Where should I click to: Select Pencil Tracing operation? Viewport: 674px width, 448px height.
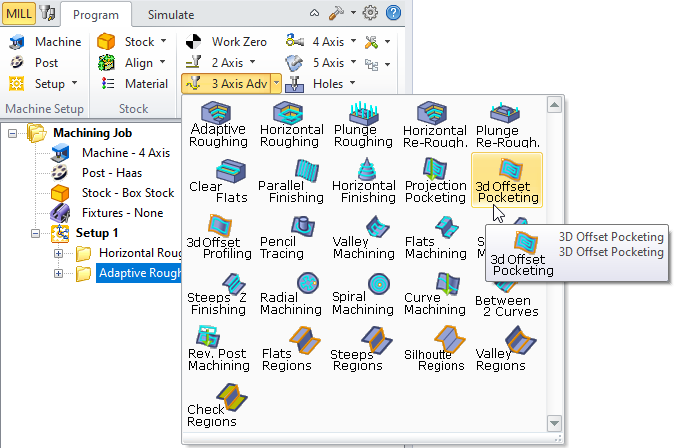(x=287, y=237)
